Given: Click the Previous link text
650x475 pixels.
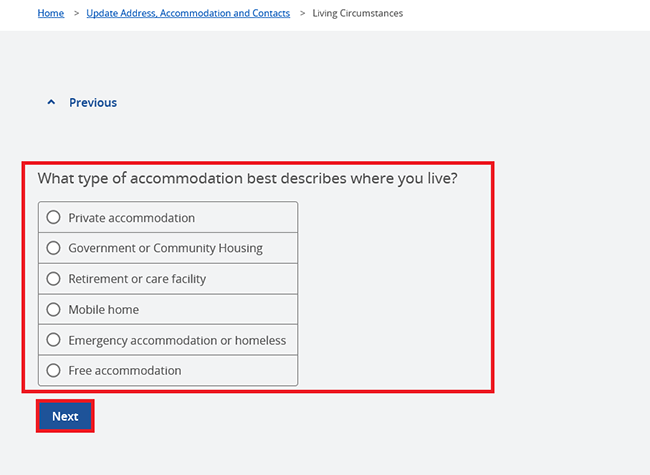Looking at the screenshot, I should coord(93,103).
